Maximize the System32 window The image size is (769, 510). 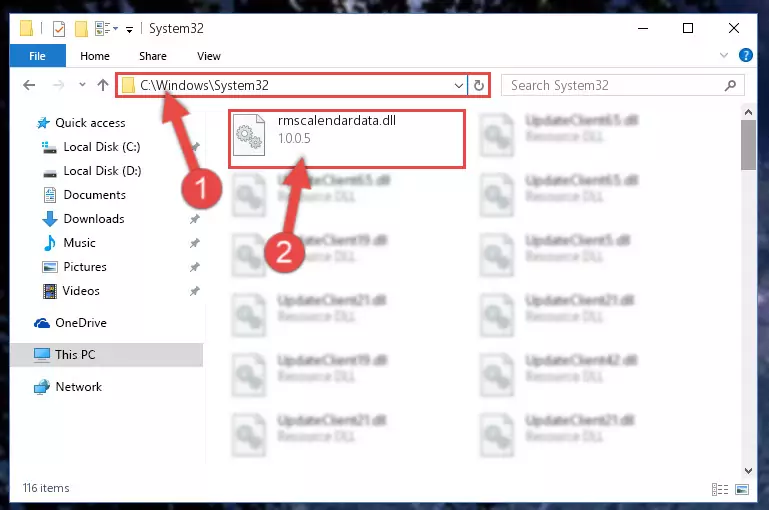point(688,28)
